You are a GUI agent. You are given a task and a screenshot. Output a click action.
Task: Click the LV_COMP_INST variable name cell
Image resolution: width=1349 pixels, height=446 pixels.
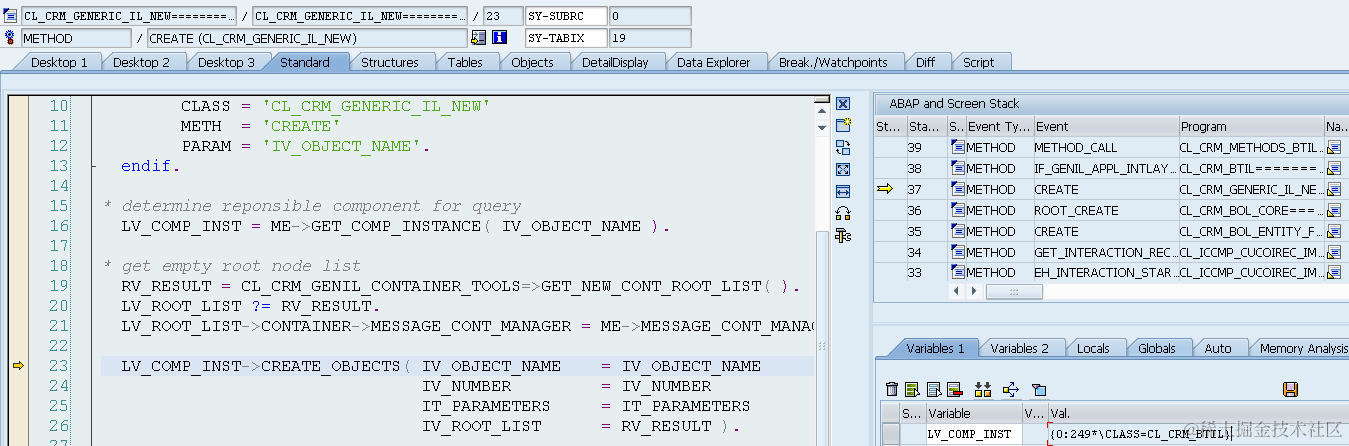[x=974, y=434]
